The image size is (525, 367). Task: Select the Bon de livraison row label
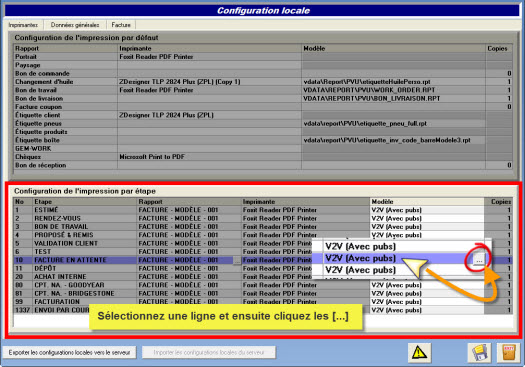pos(39,98)
